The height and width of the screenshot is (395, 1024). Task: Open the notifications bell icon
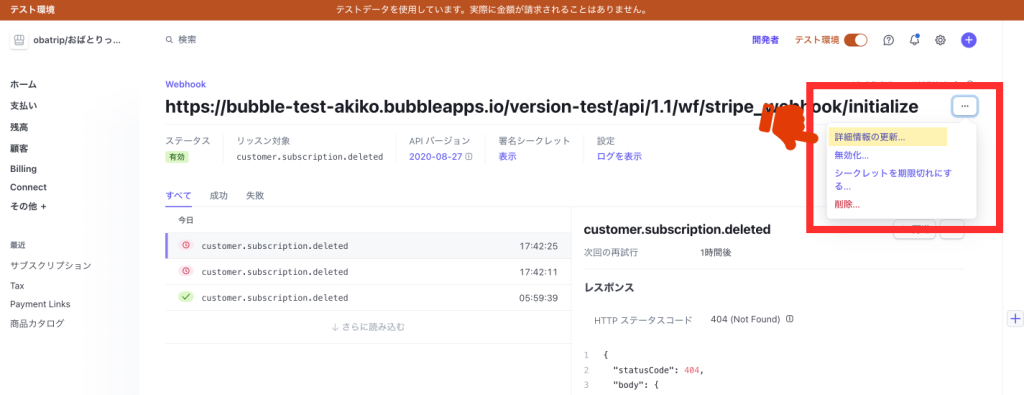(x=915, y=40)
